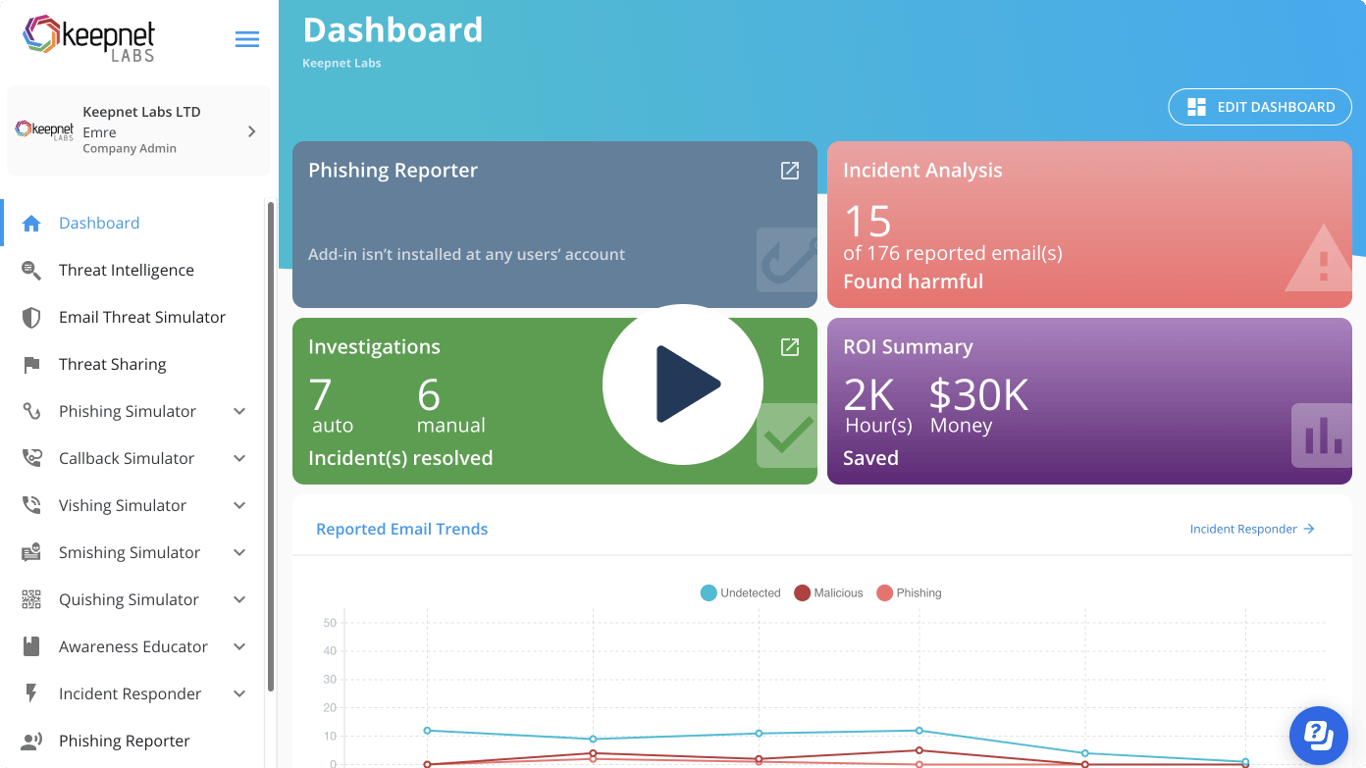The image size is (1366, 768).
Task: Click the play button on the video overlay
Action: click(683, 384)
